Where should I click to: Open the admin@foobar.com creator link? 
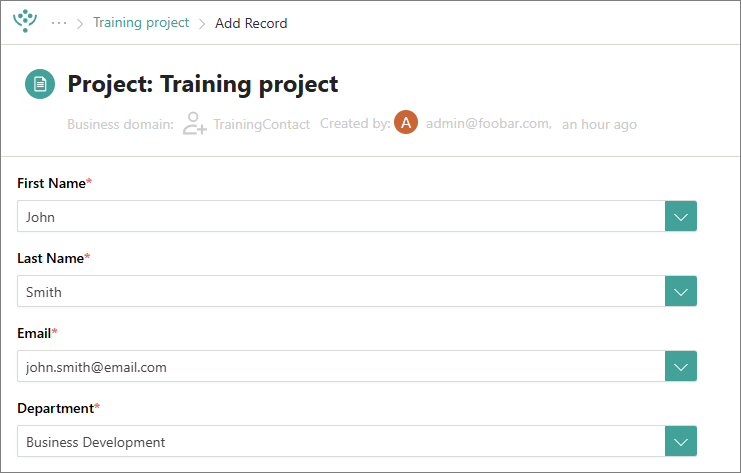point(489,124)
